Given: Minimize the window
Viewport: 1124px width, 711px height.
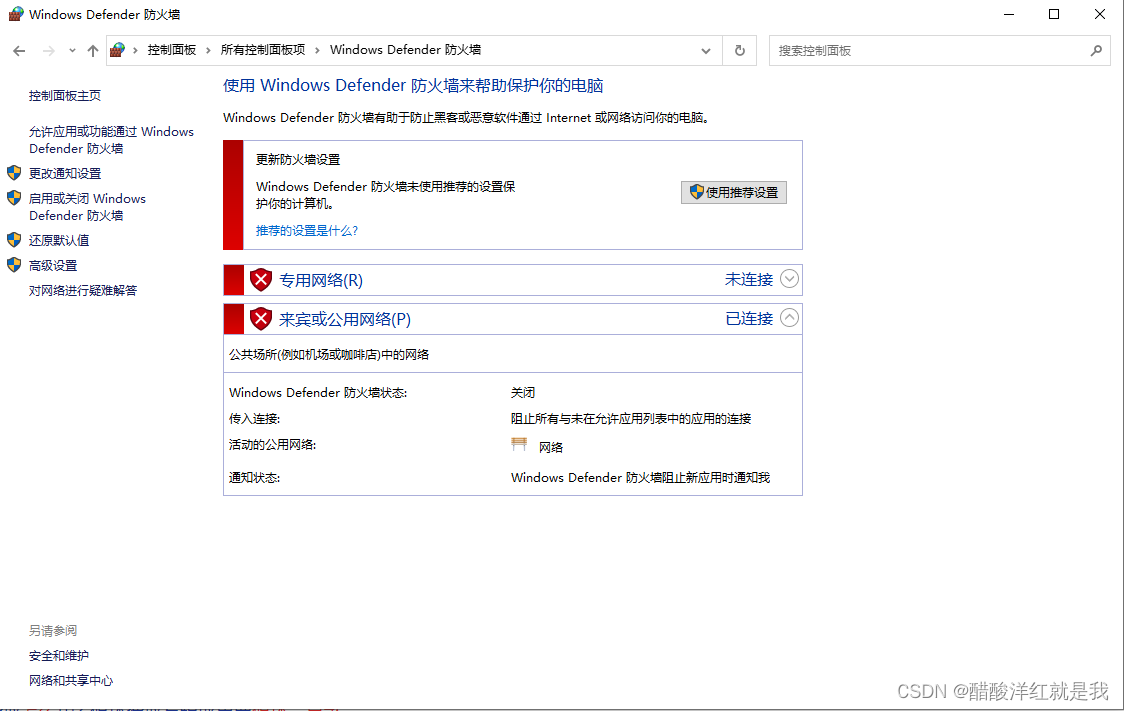Looking at the screenshot, I should click(1009, 14).
